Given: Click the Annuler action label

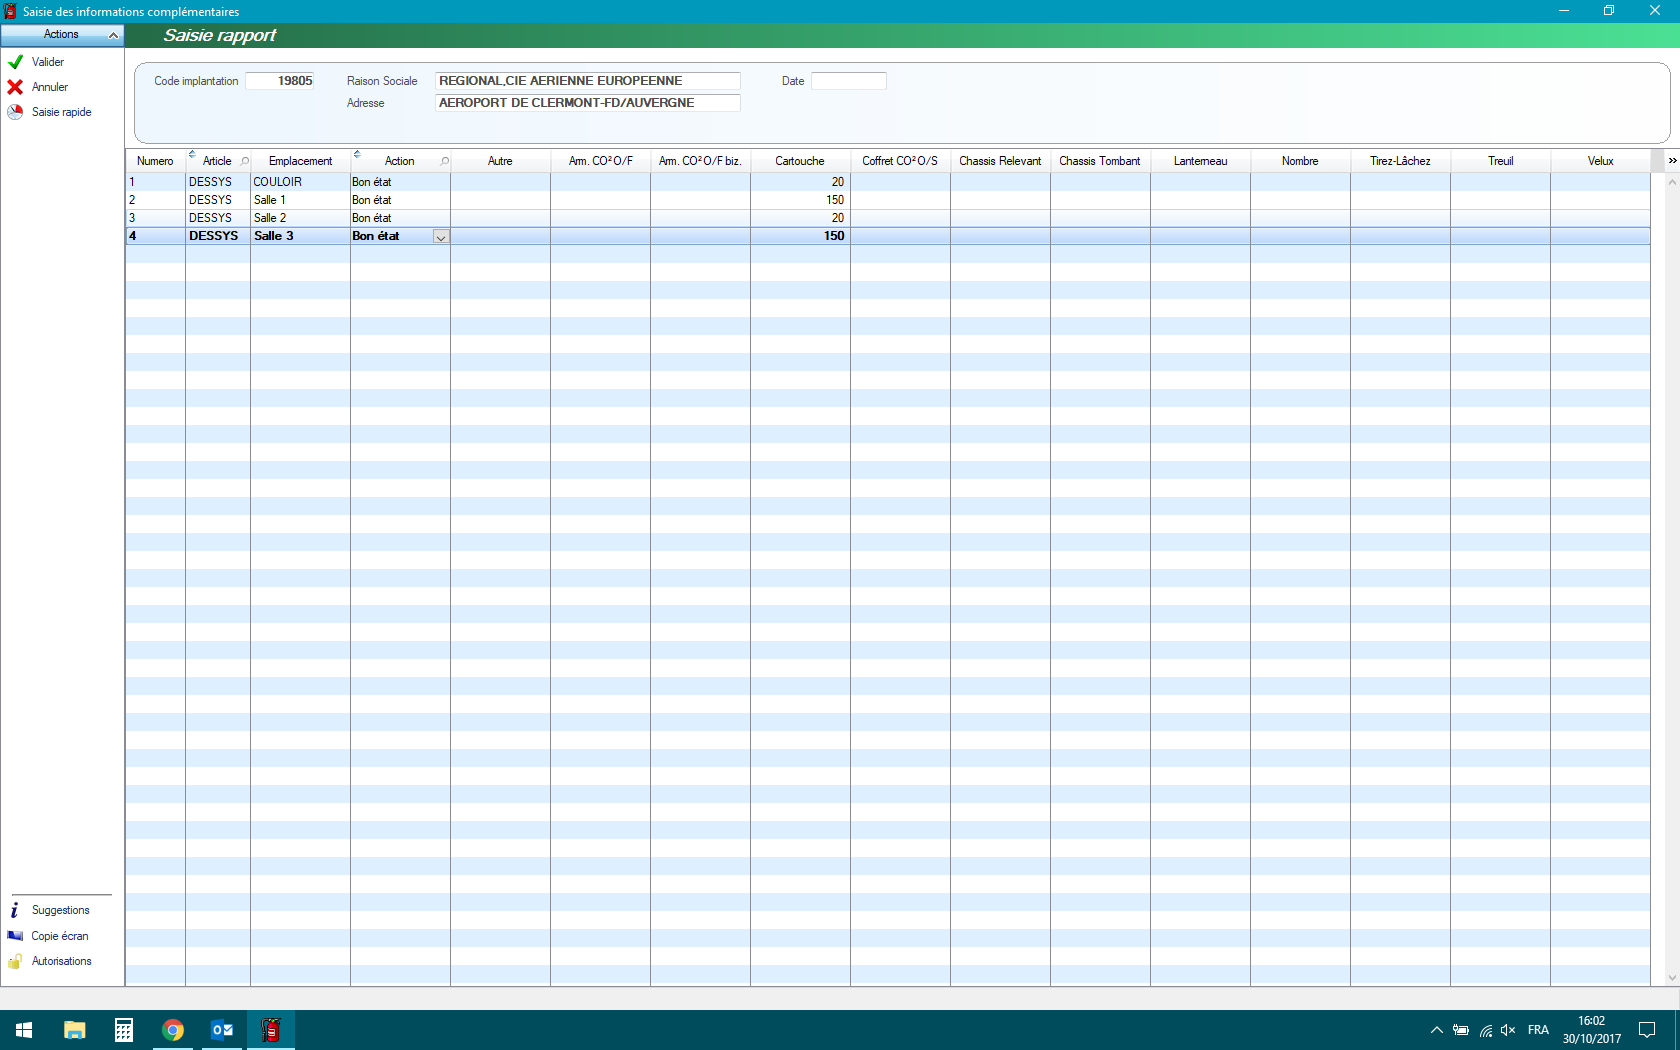Looking at the screenshot, I should [50, 87].
